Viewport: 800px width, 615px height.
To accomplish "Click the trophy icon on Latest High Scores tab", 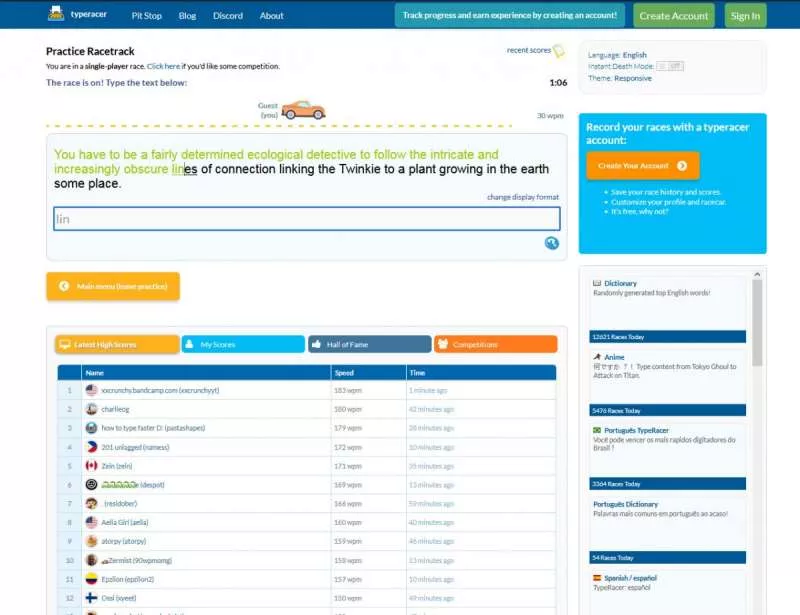I will pos(66,344).
